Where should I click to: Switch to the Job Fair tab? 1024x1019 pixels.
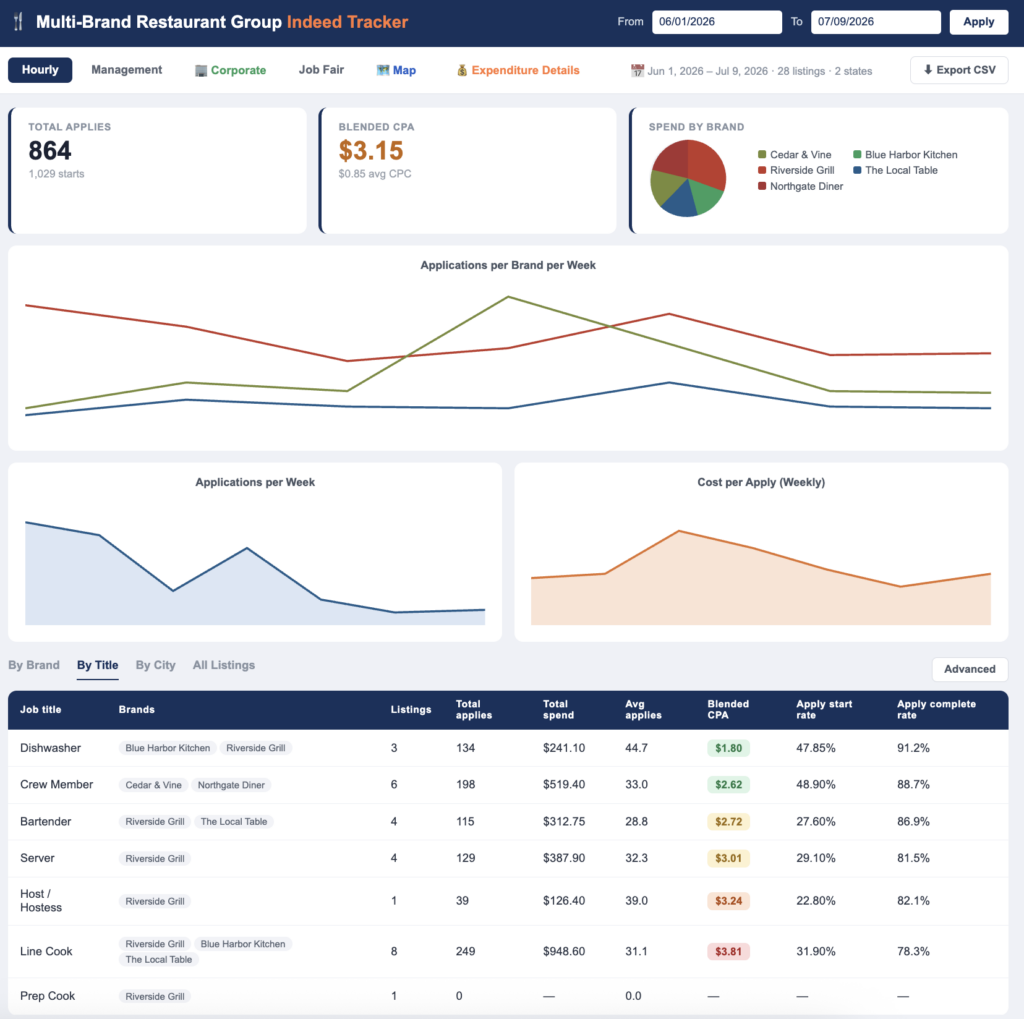(x=321, y=70)
